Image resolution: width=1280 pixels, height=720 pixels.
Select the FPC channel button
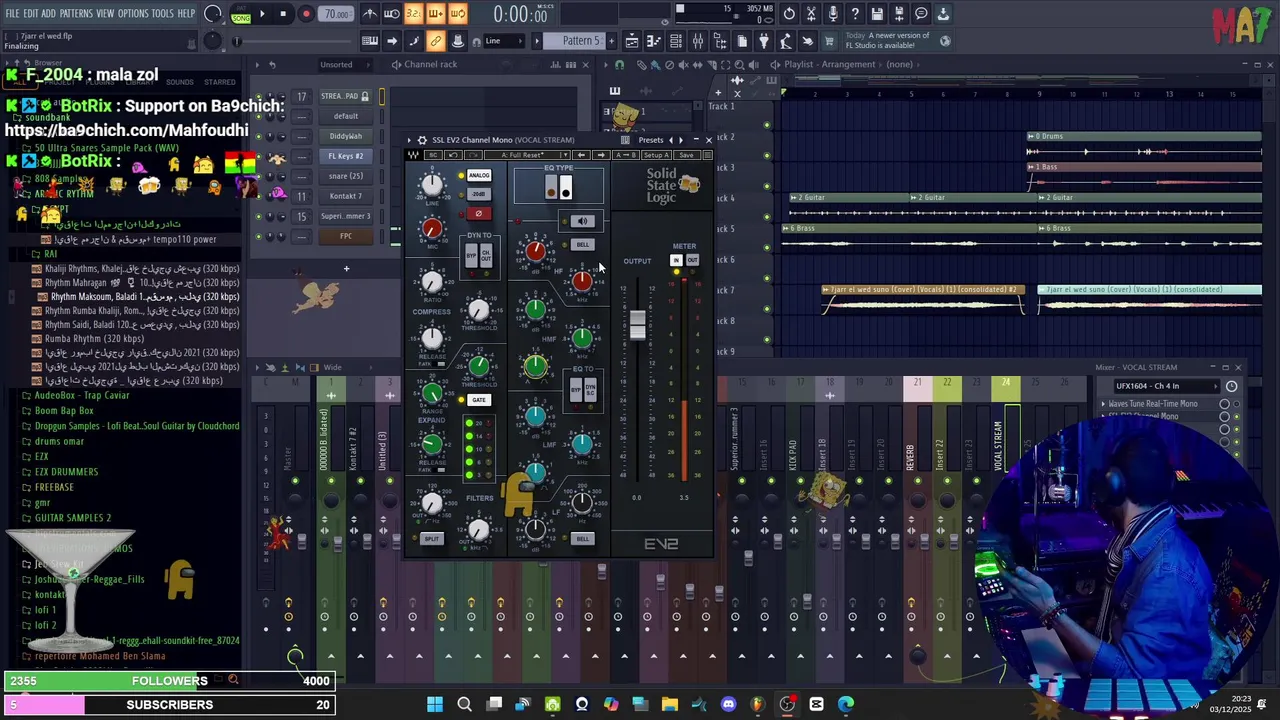tap(346, 236)
